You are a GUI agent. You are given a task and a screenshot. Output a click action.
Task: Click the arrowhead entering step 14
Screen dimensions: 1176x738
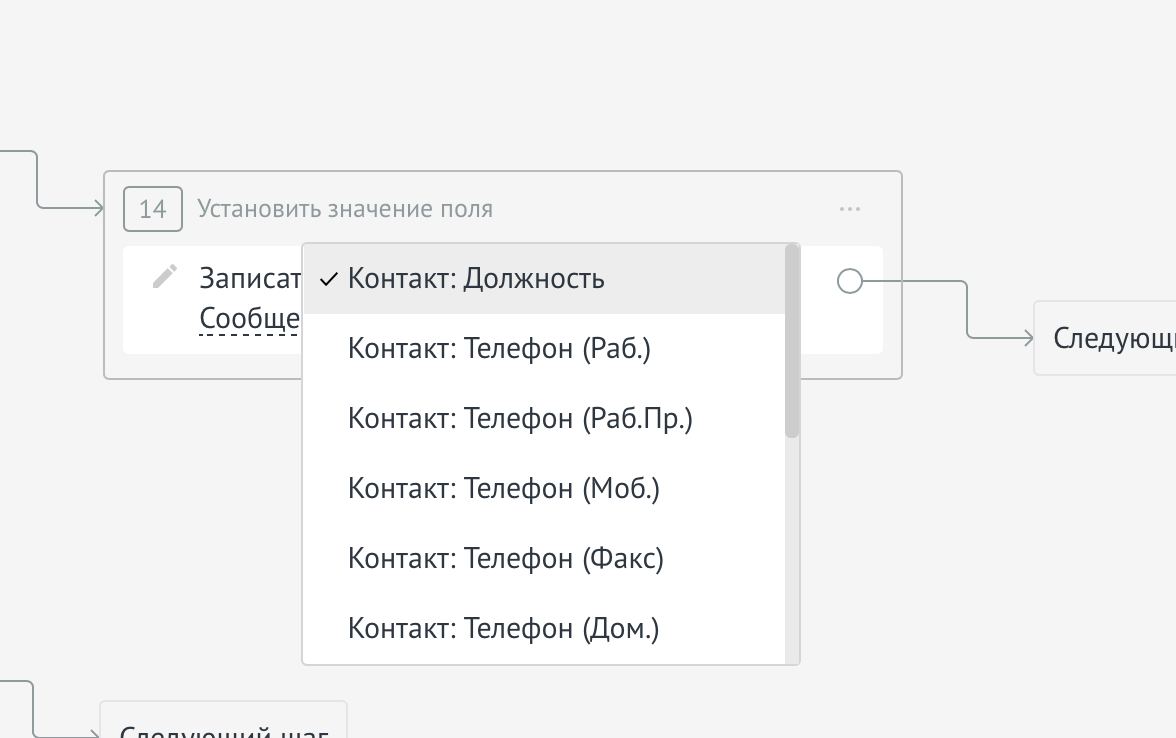(99, 208)
